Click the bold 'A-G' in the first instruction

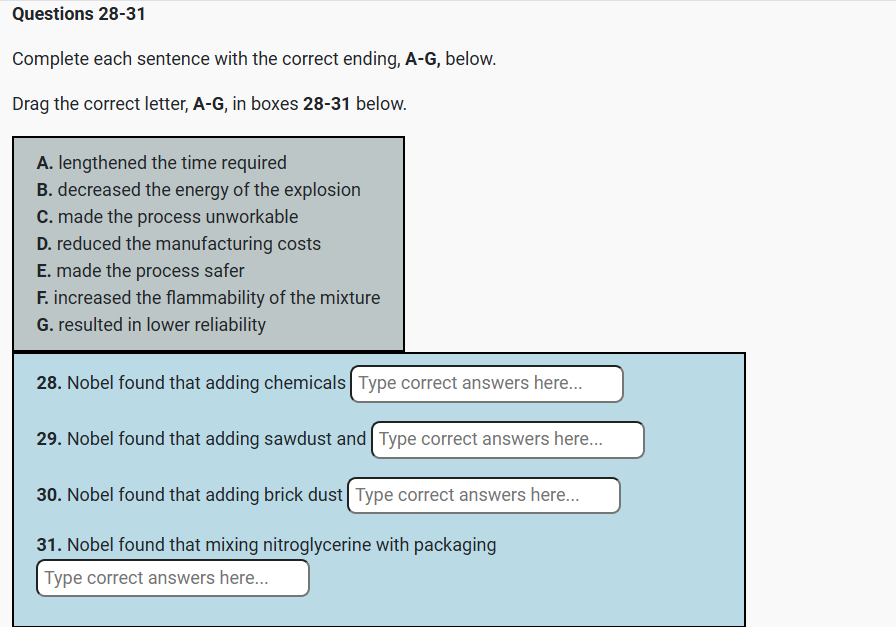(422, 59)
